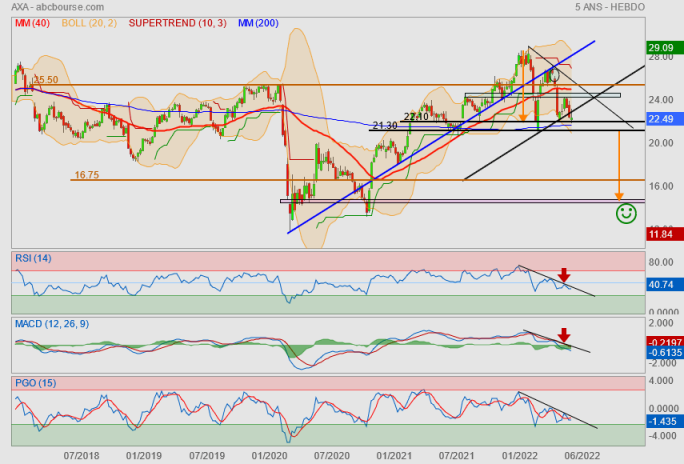Click the MM (40) legend label
Image resolution: width=684 pixels, height=464 pixels.
[x=32, y=23]
